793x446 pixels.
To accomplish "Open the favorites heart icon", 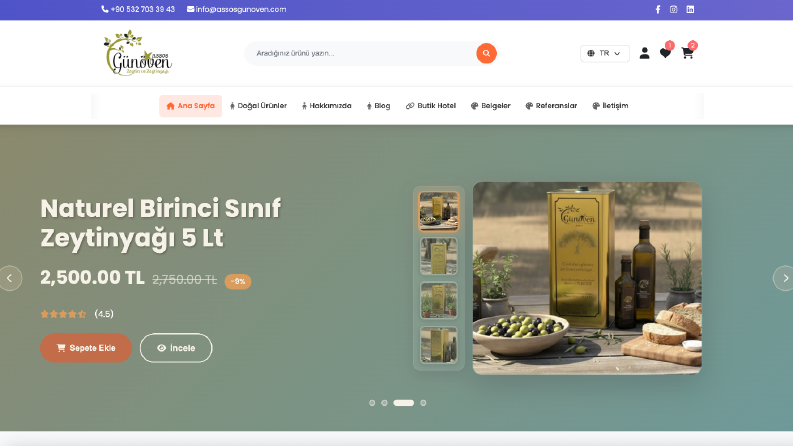I will tap(665, 53).
